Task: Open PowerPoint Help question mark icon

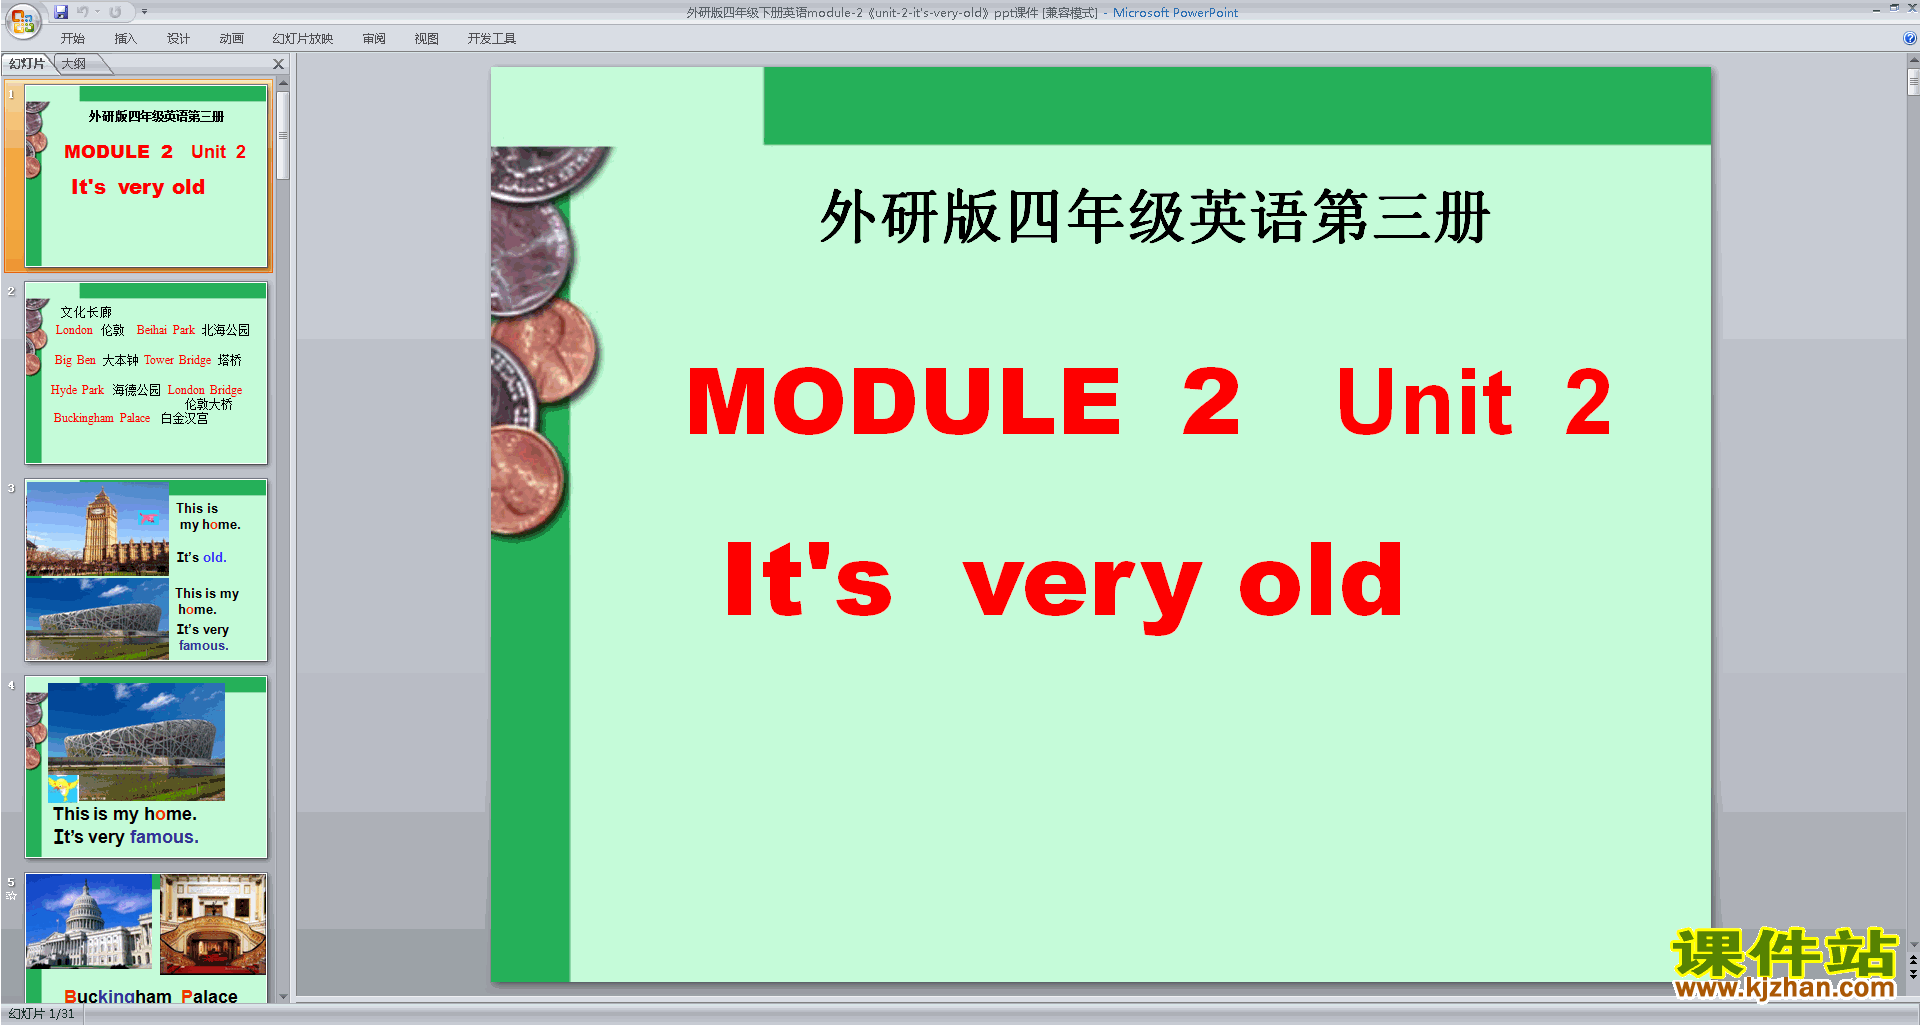Action: click(x=1909, y=39)
